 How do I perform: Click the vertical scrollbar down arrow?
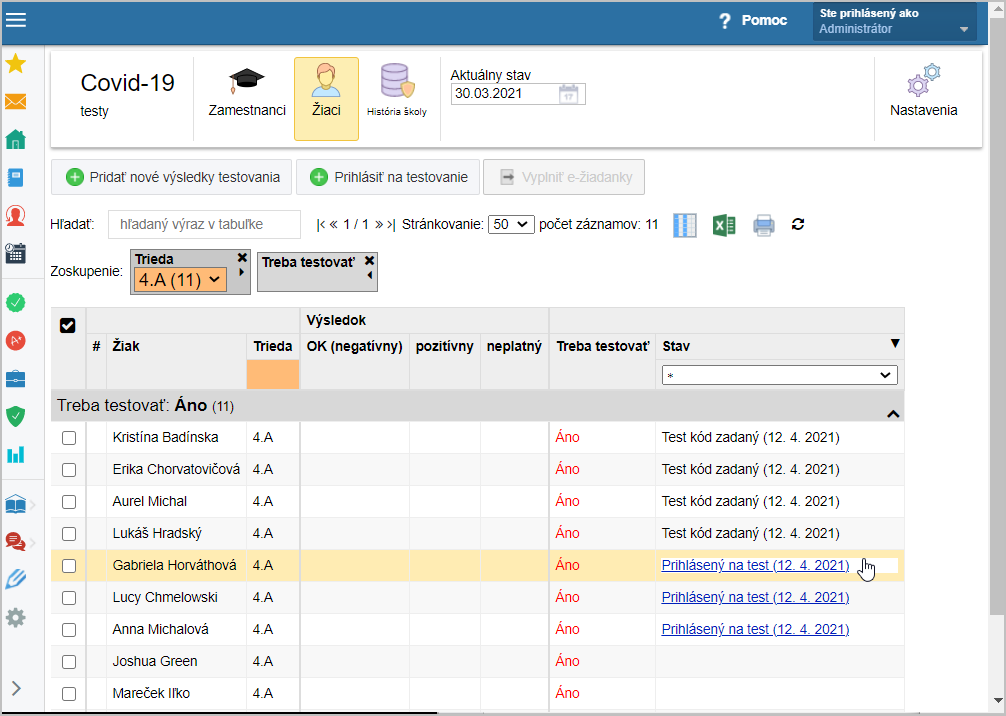point(998,701)
